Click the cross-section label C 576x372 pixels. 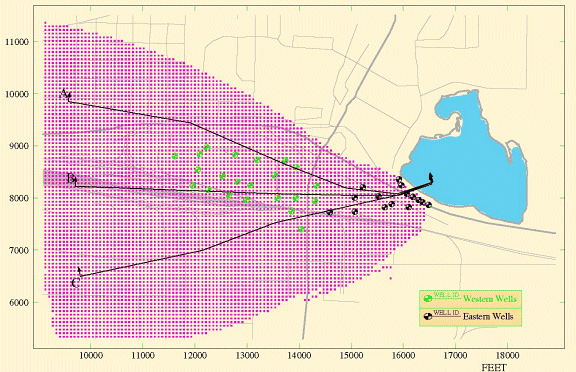(75, 283)
